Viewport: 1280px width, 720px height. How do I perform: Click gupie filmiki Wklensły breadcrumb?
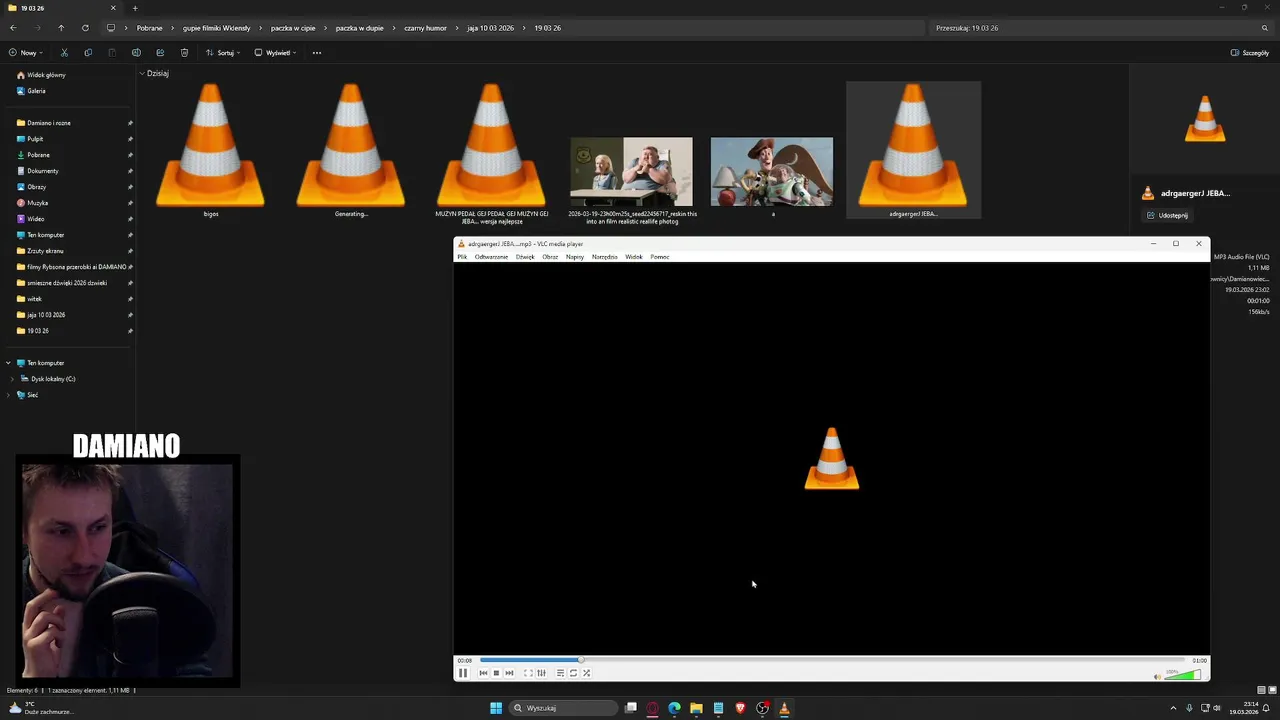point(216,28)
